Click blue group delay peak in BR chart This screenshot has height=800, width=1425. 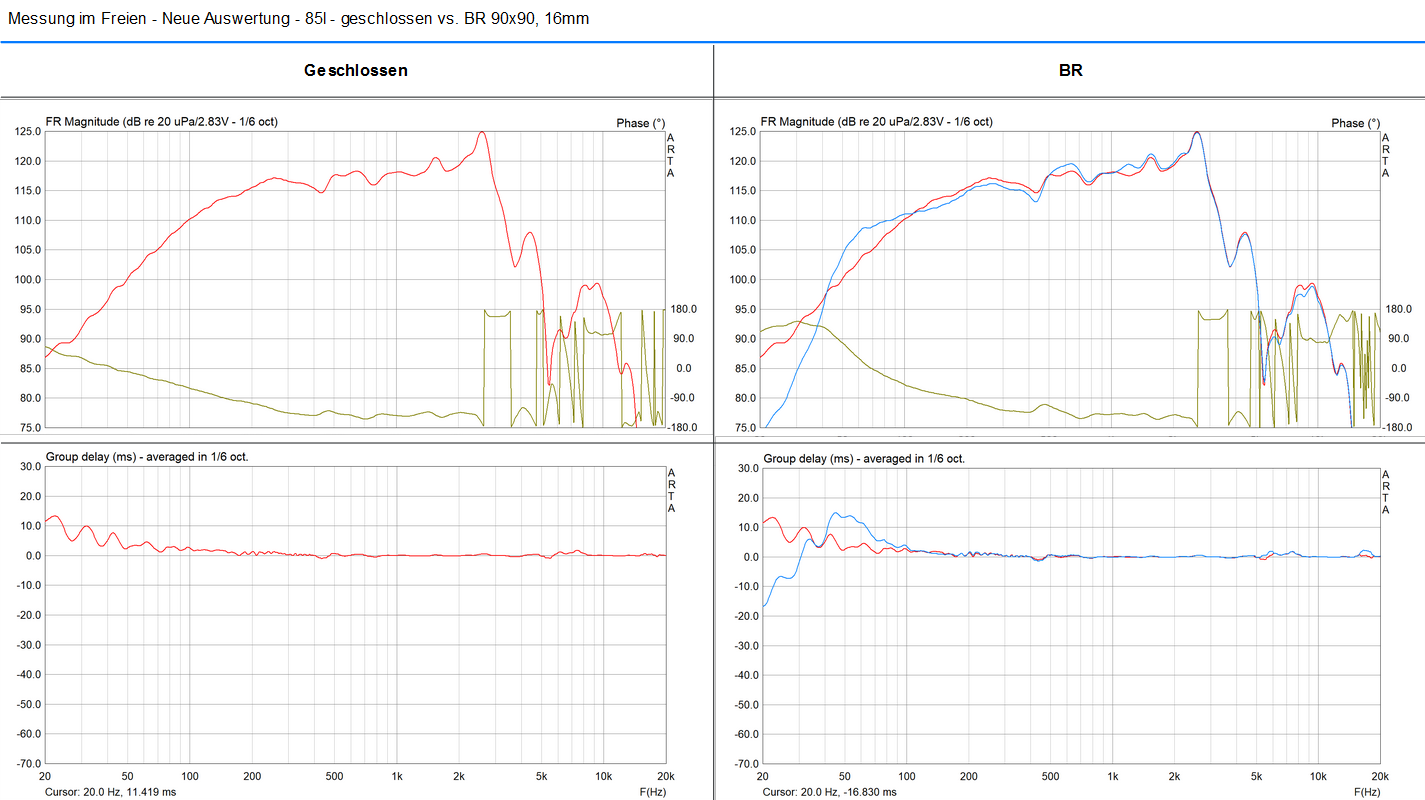tap(837, 513)
